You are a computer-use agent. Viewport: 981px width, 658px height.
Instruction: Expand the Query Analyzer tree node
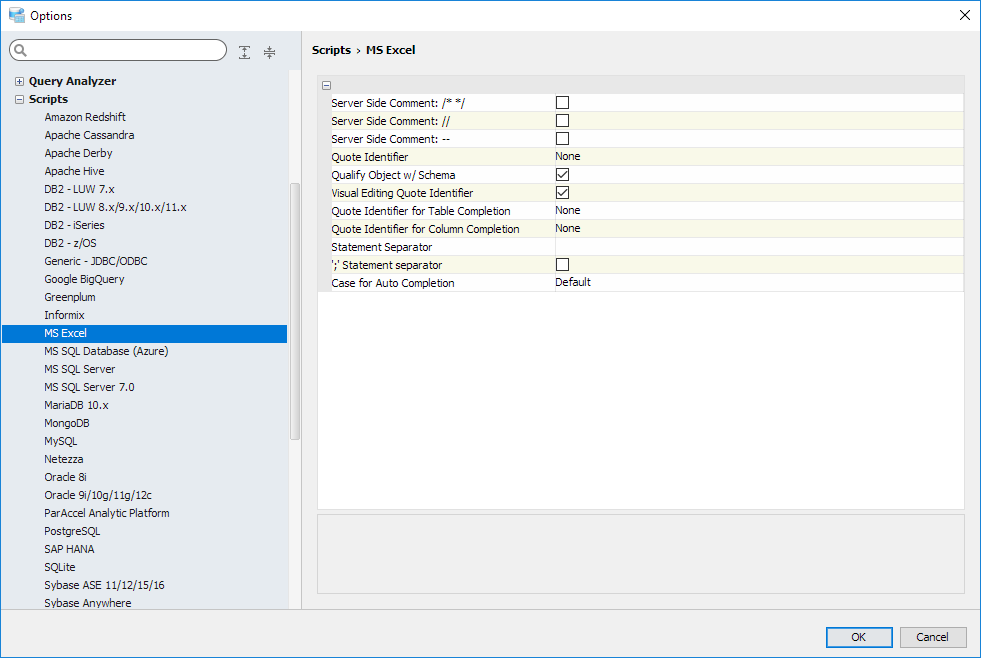point(19,81)
